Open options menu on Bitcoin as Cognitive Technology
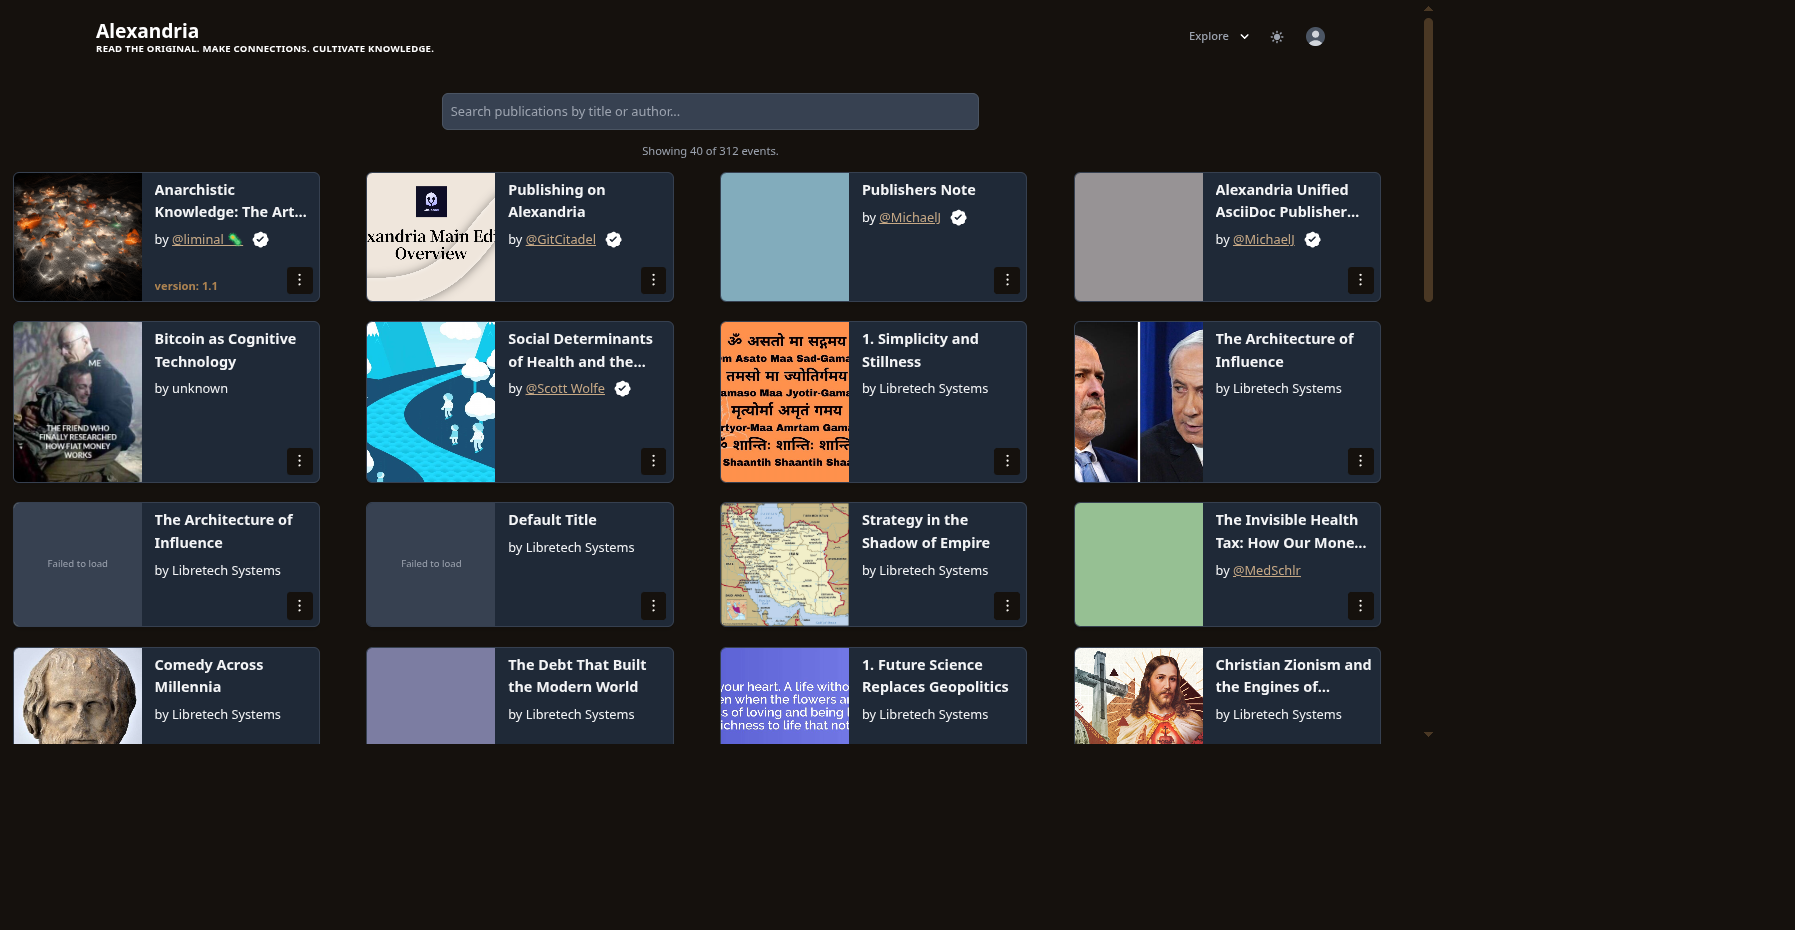The height and width of the screenshot is (930, 1795). (300, 461)
